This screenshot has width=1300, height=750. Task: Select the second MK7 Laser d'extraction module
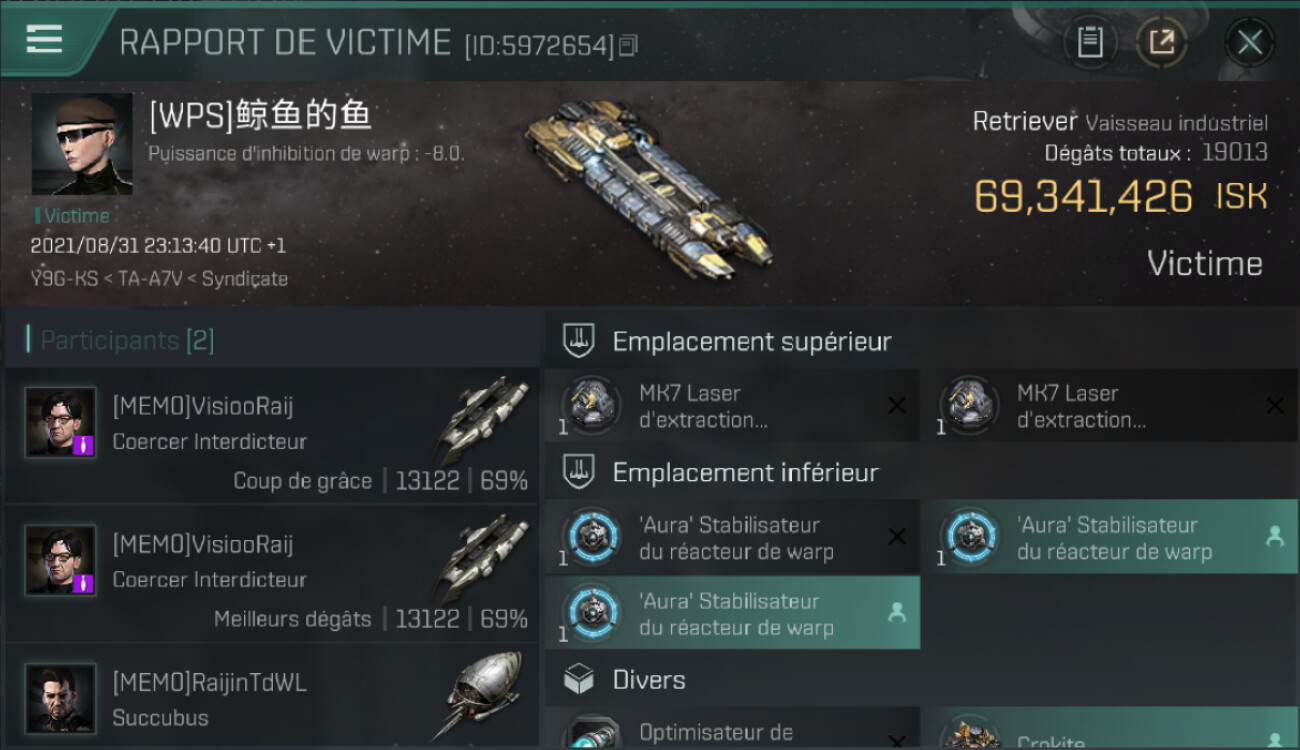point(1111,406)
